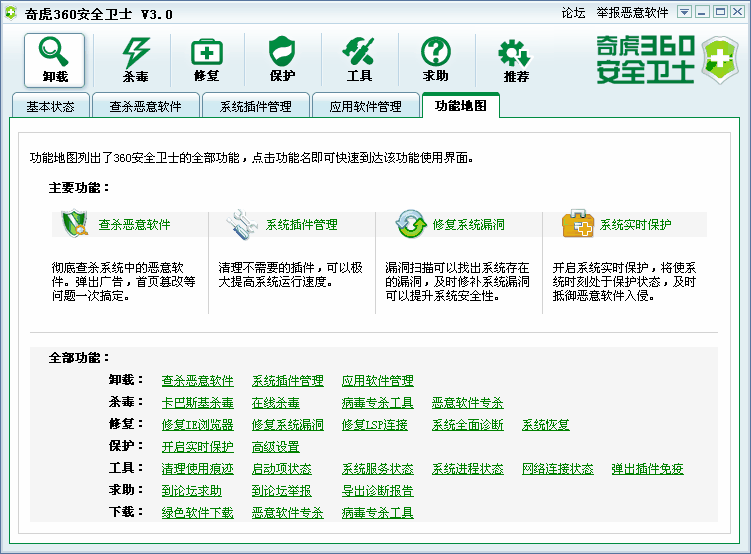
Task: Open the 网络连接状态 link
Action: 558,469
